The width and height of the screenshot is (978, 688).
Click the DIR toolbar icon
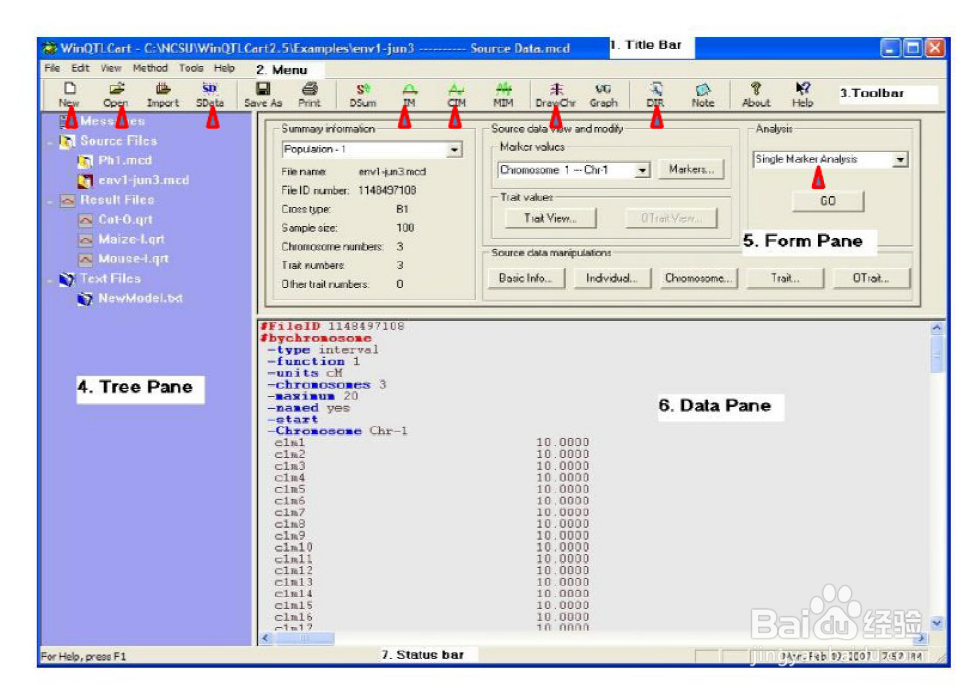(656, 95)
